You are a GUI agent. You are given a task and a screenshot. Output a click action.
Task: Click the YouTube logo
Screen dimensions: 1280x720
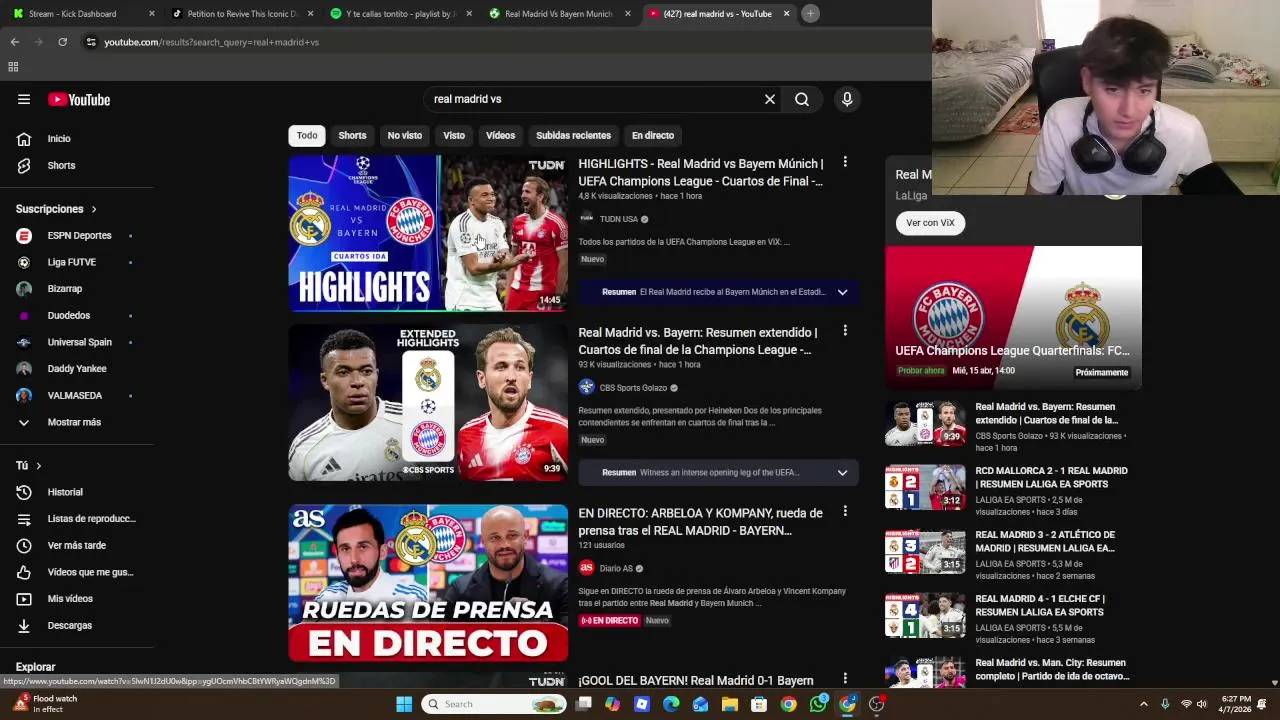[79, 99]
